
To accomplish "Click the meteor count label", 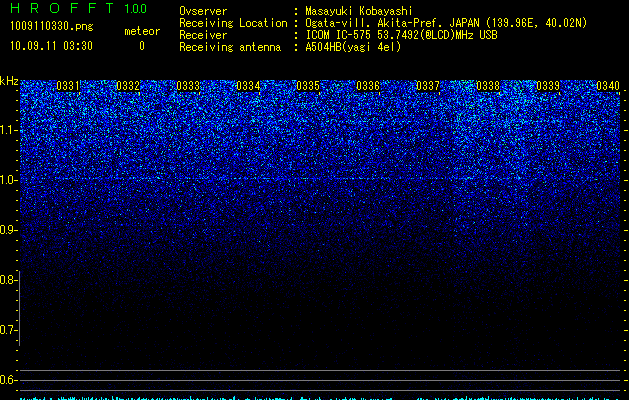I will [142, 31].
